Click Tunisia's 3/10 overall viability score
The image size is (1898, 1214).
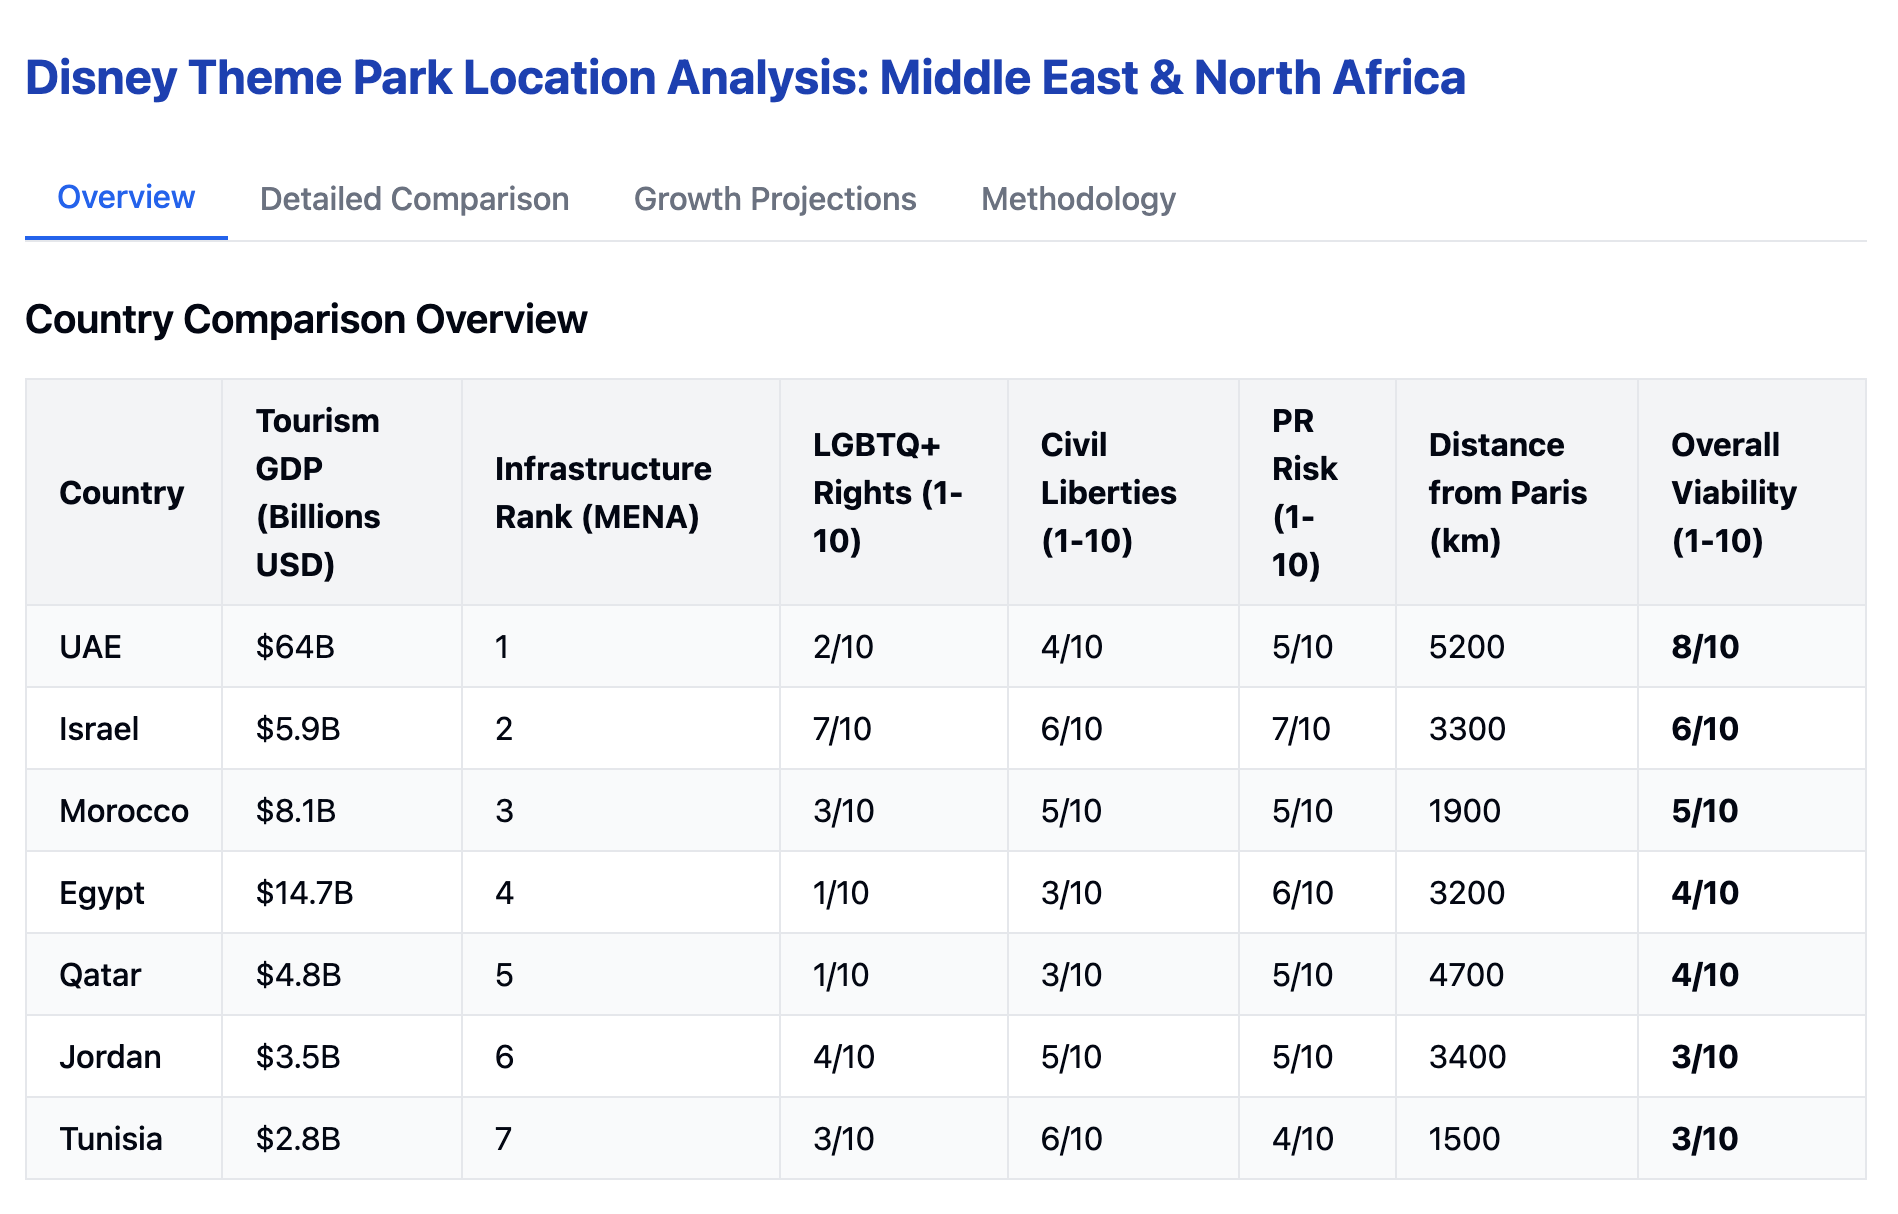[1704, 1139]
